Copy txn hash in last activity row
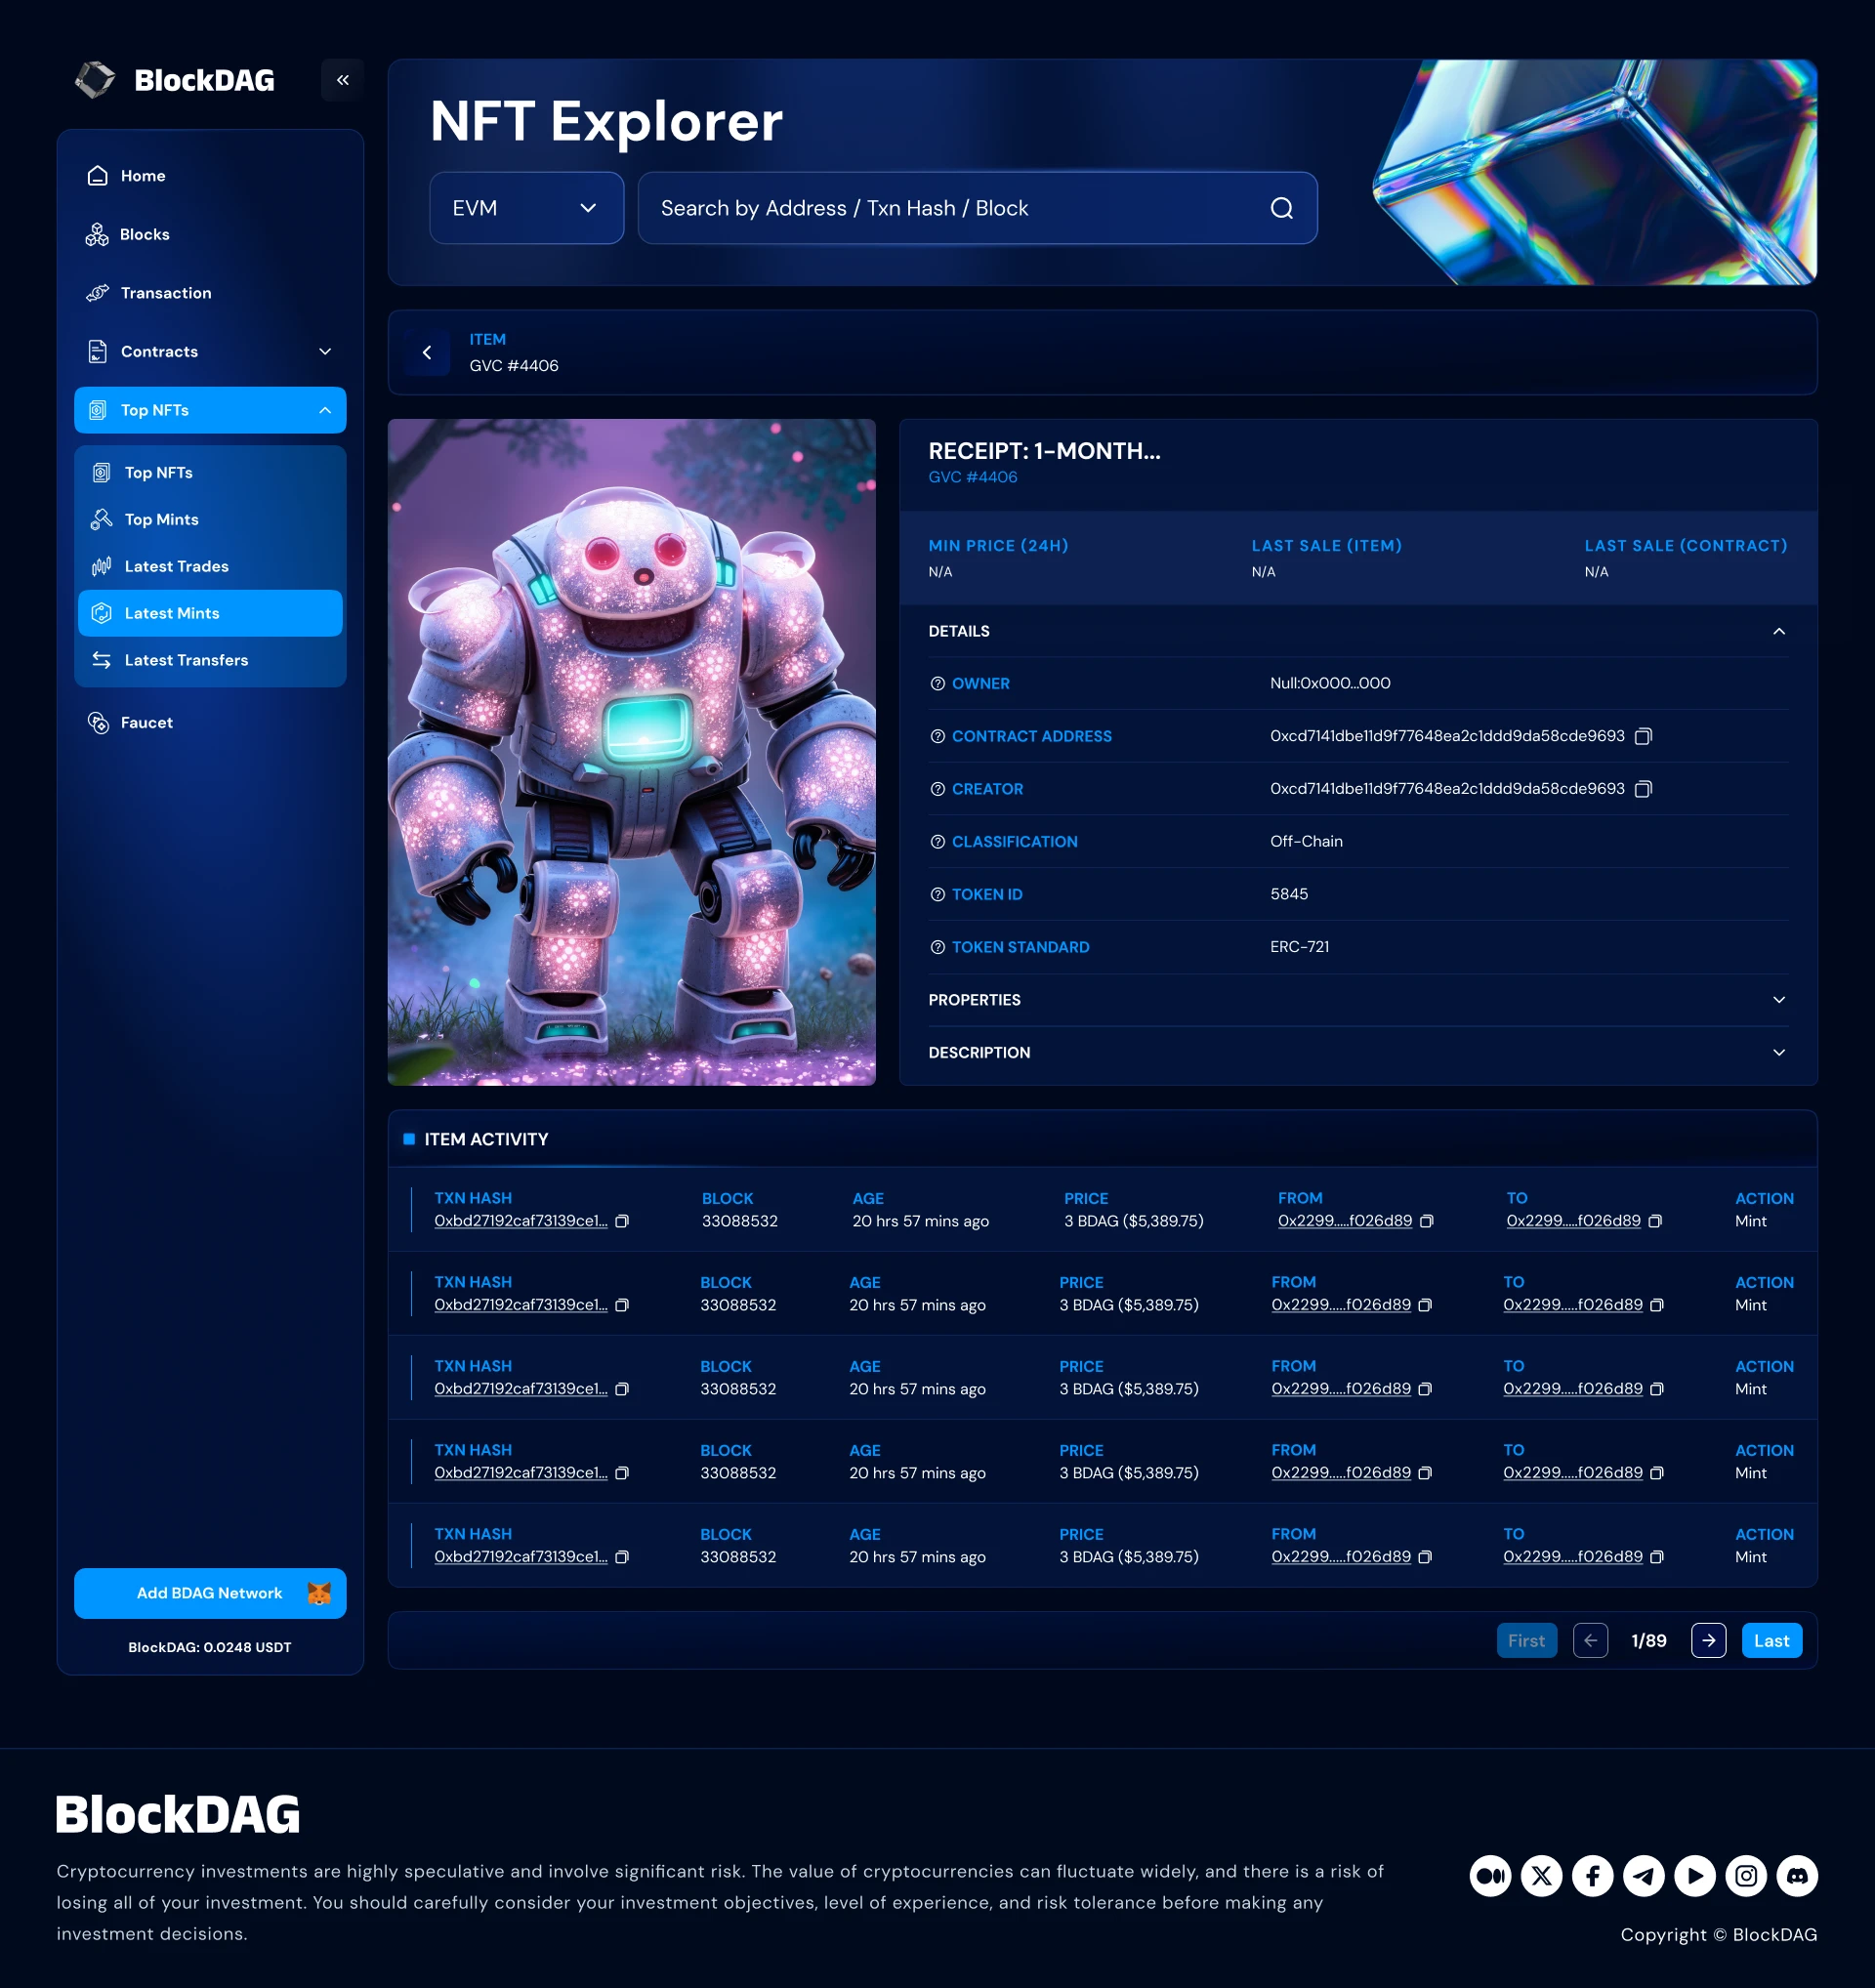This screenshot has width=1875, height=1988. [x=622, y=1557]
